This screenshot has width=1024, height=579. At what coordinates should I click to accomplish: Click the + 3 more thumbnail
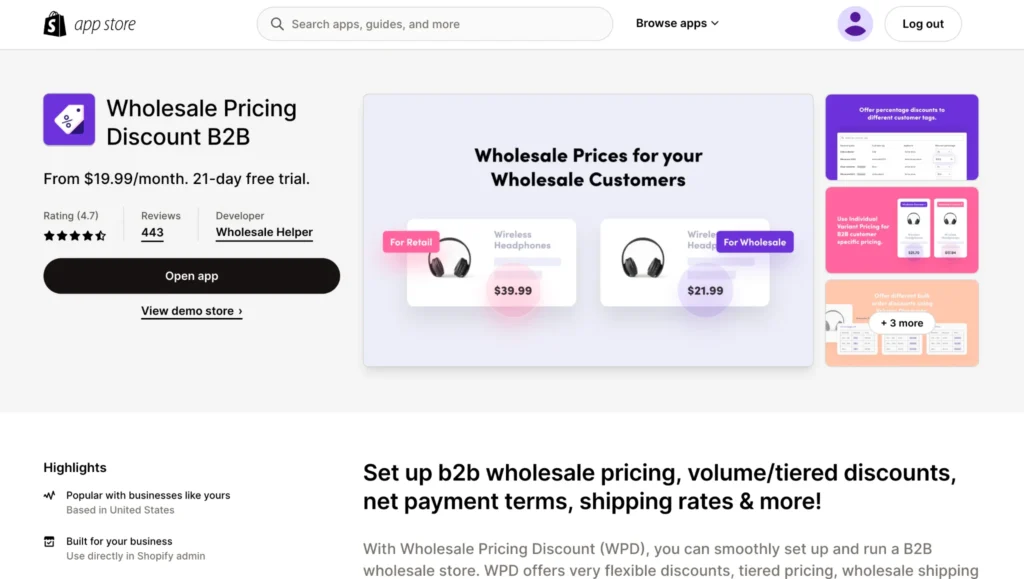click(901, 323)
